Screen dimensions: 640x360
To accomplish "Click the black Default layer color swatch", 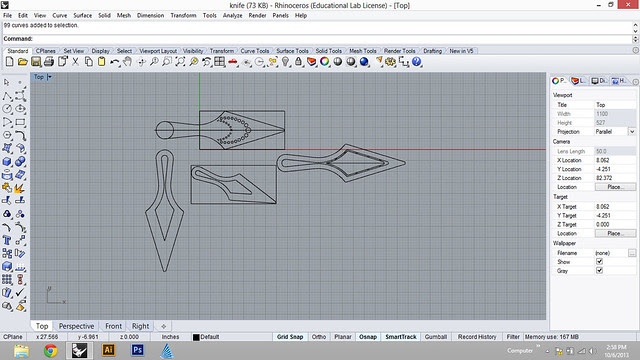I will 196,337.
